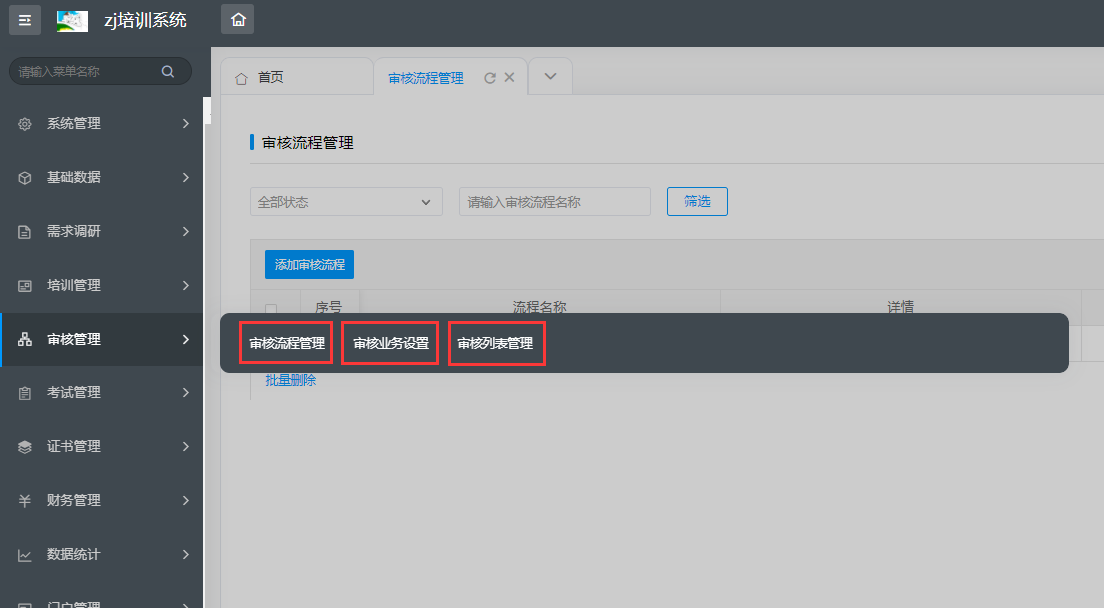Tick the table header select-all checkbox

(271, 308)
